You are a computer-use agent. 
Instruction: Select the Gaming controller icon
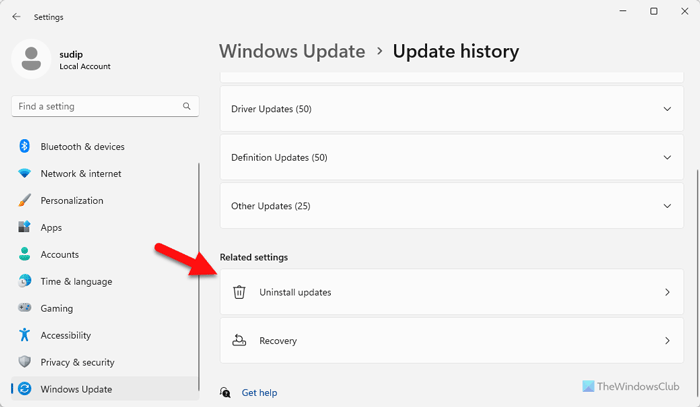(x=25, y=308)
